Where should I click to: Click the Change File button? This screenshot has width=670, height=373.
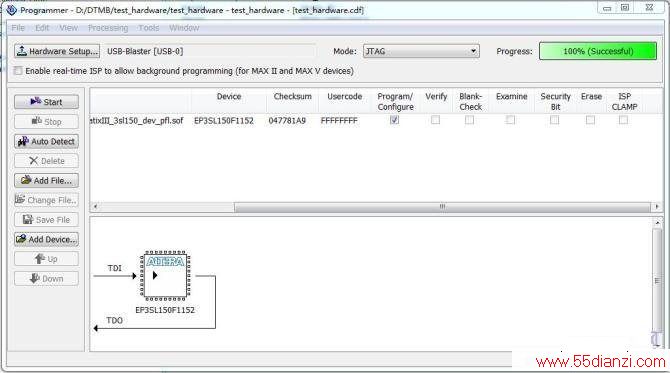click(46, 200)
